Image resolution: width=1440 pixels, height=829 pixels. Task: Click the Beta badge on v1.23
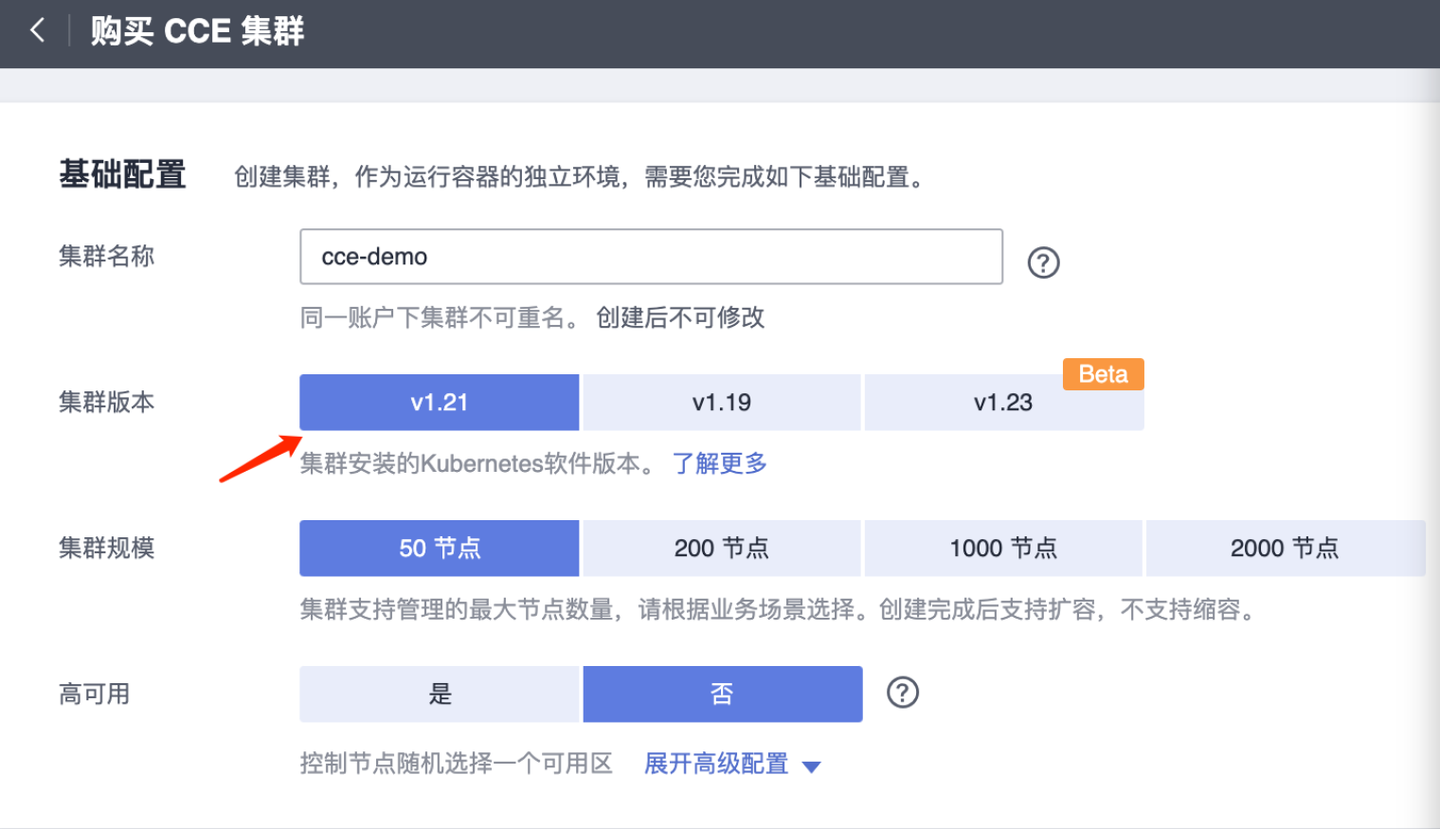[x=1103, y=374]
